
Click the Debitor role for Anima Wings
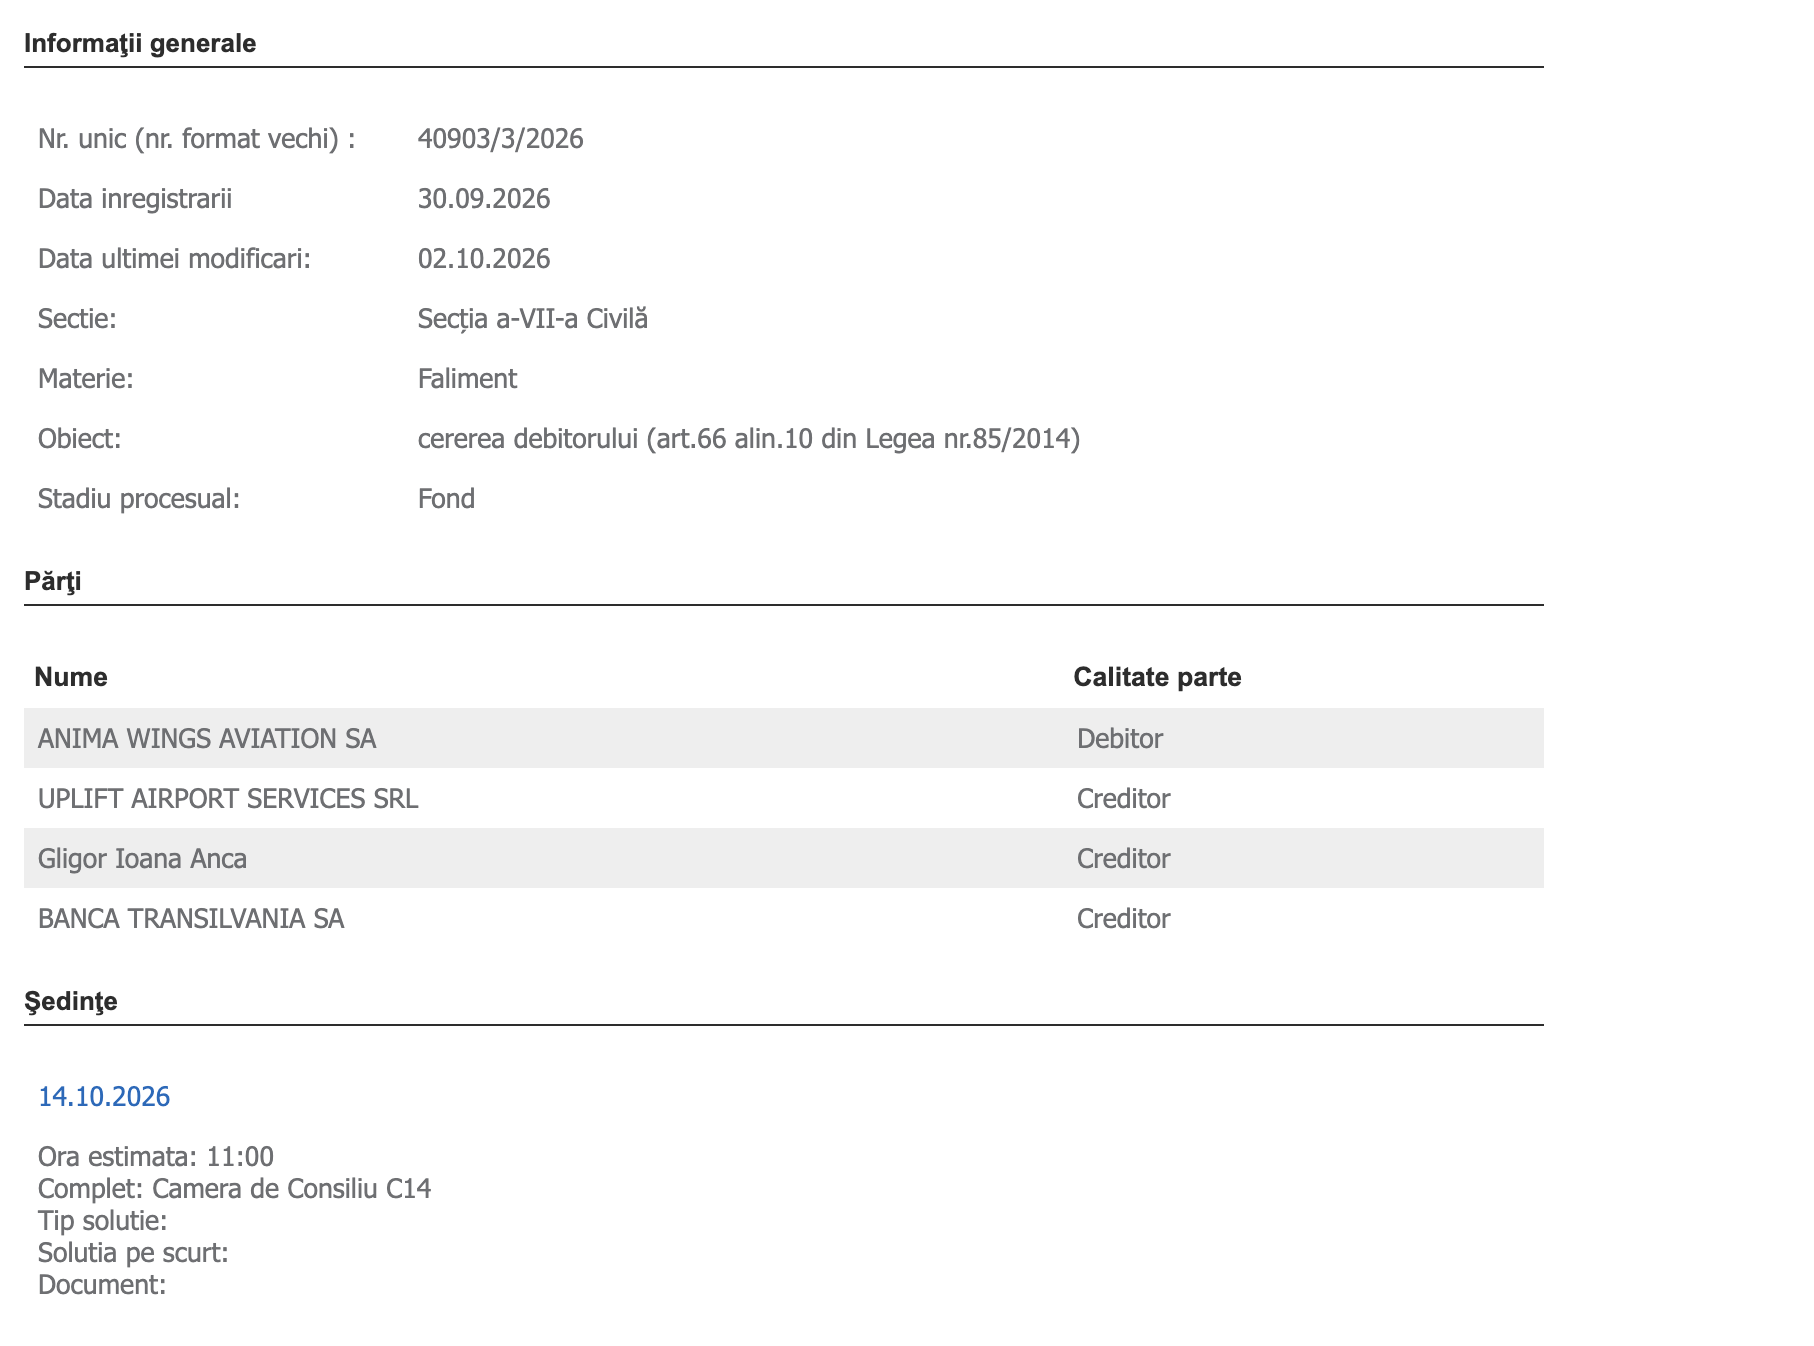[x=1120, y=738]
